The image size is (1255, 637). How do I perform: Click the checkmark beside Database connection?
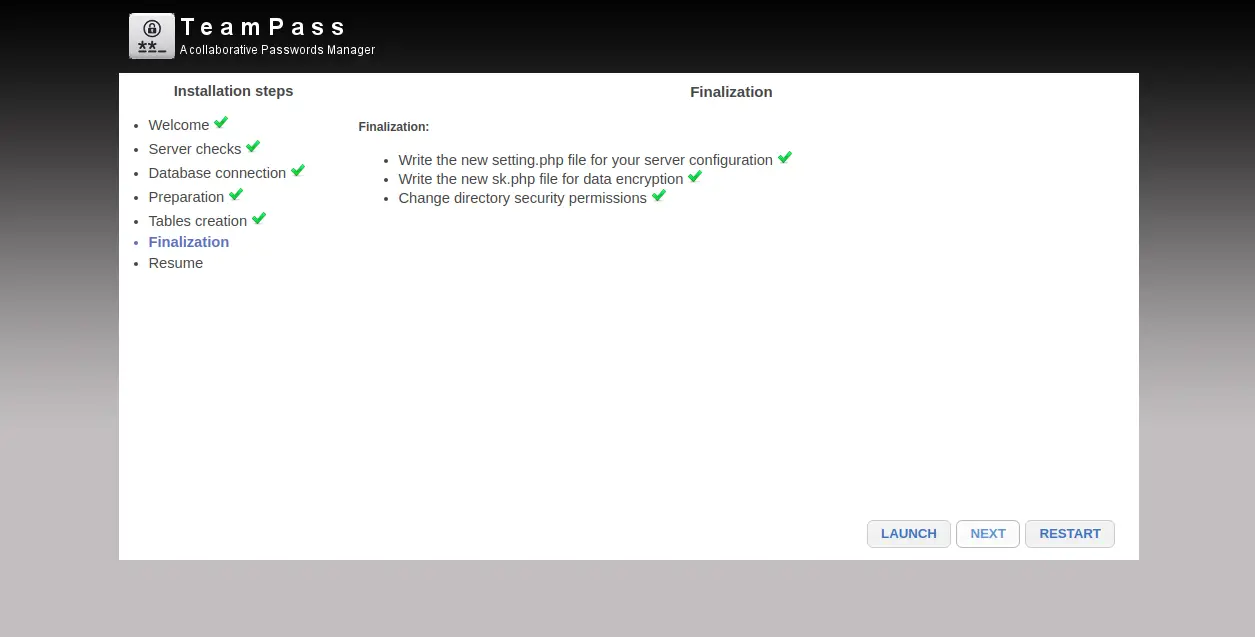pos(298,170)
